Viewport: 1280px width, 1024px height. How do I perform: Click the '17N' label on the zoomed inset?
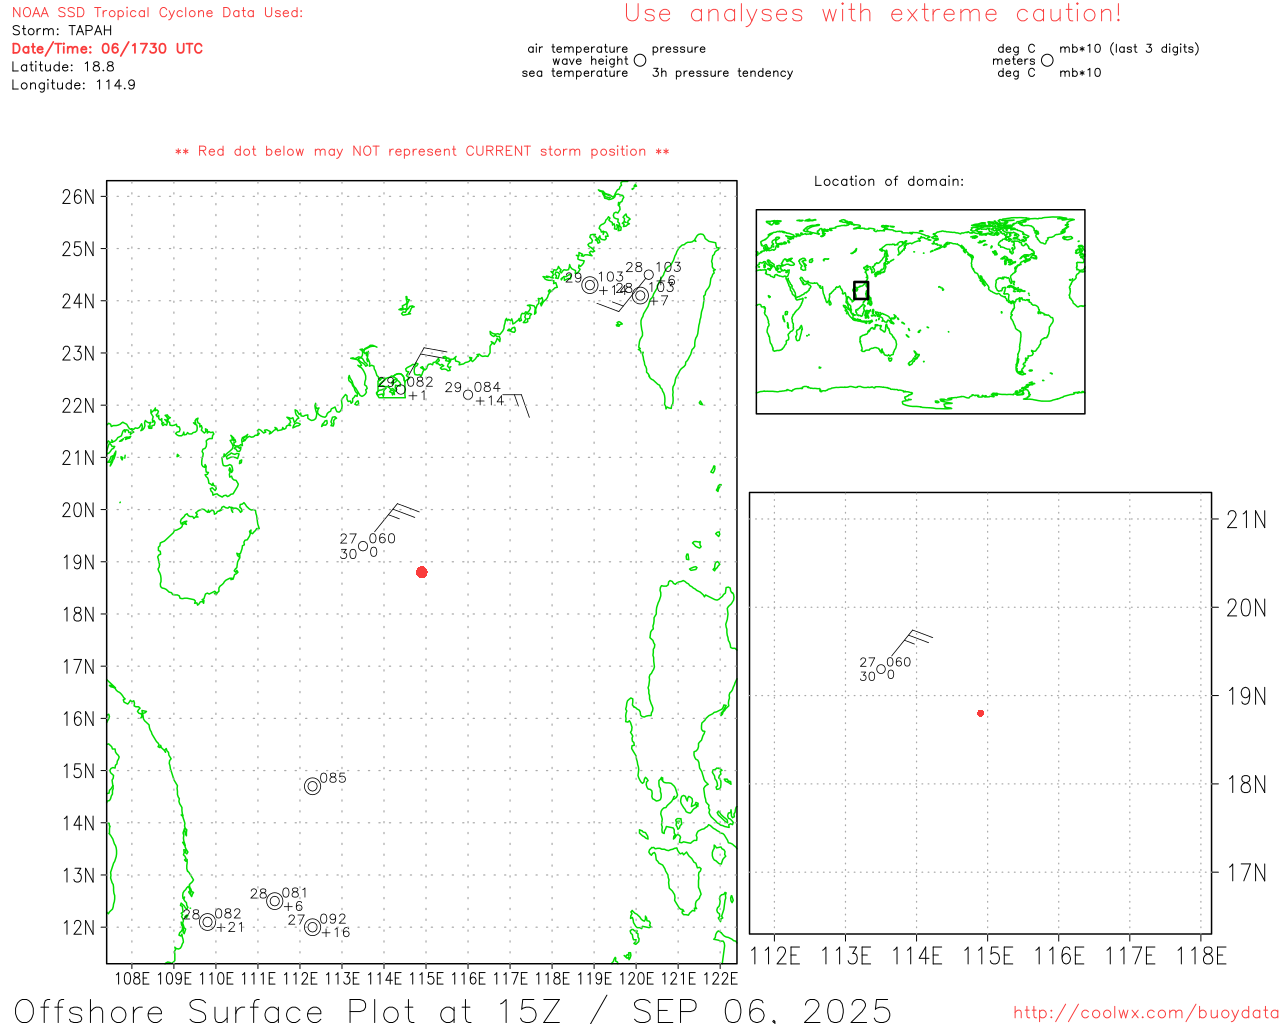(x=1246, y=873)
